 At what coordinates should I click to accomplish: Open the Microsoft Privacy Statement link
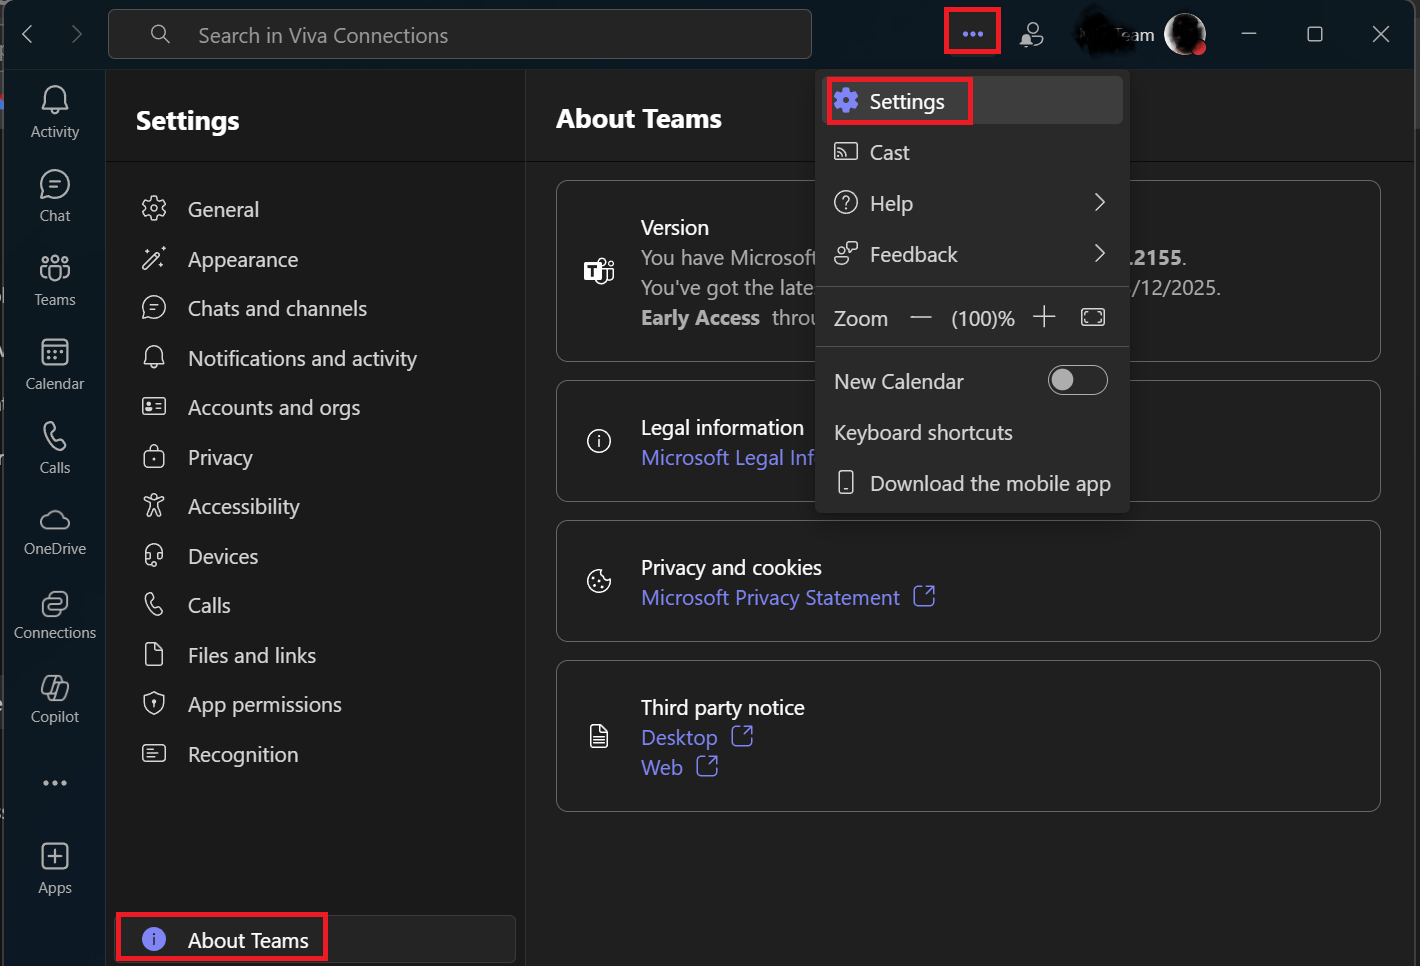770,597
